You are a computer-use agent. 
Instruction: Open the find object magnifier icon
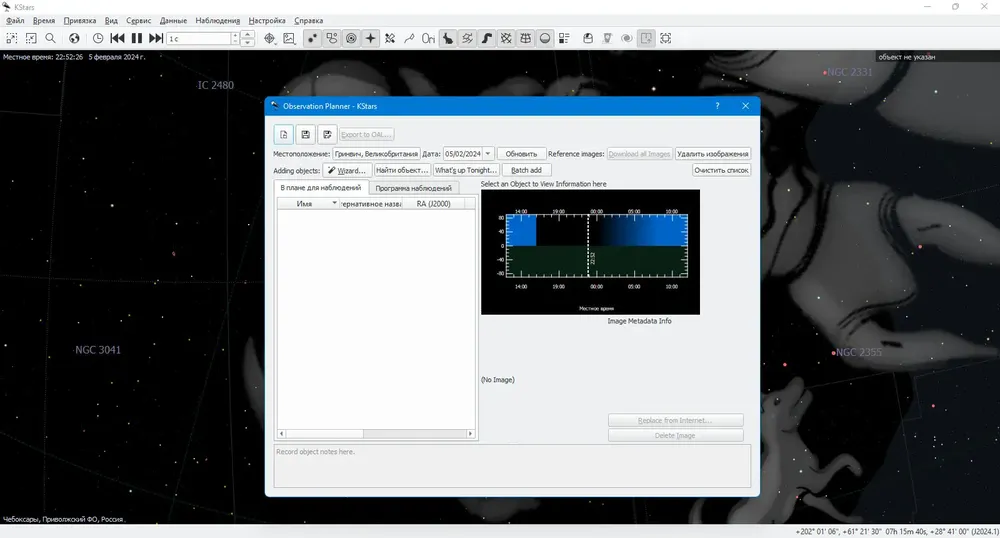tap(50, 38)
